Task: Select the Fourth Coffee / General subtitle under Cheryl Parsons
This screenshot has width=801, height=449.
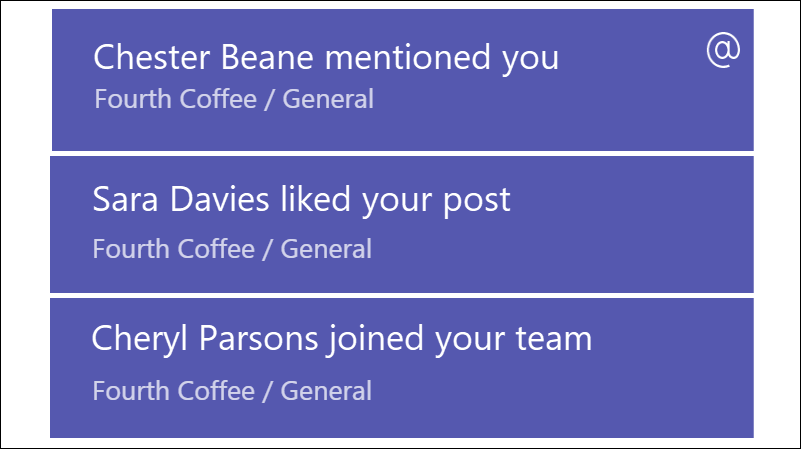Action: tap(232, 391)
